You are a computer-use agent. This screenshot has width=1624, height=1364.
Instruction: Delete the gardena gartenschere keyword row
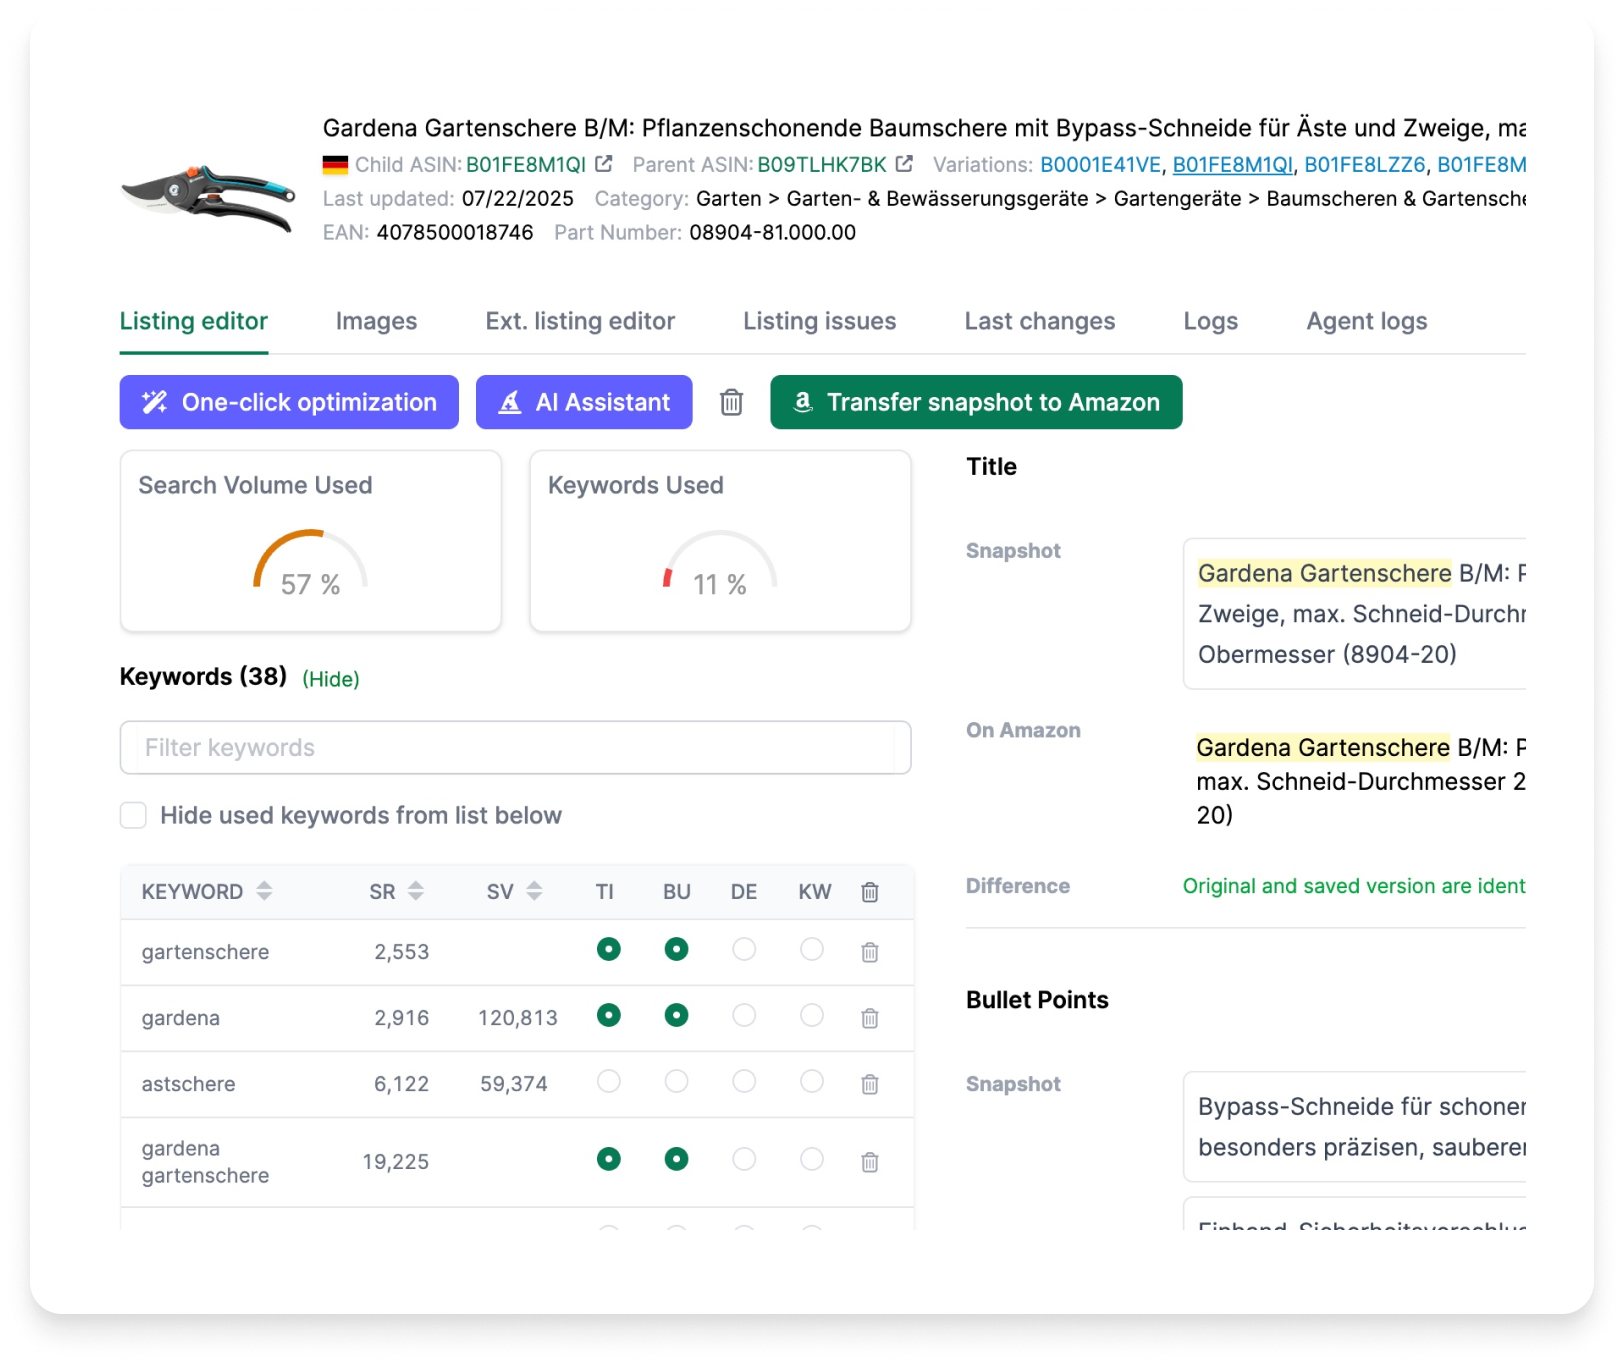pyautogui.click(x=870, y=1162)
